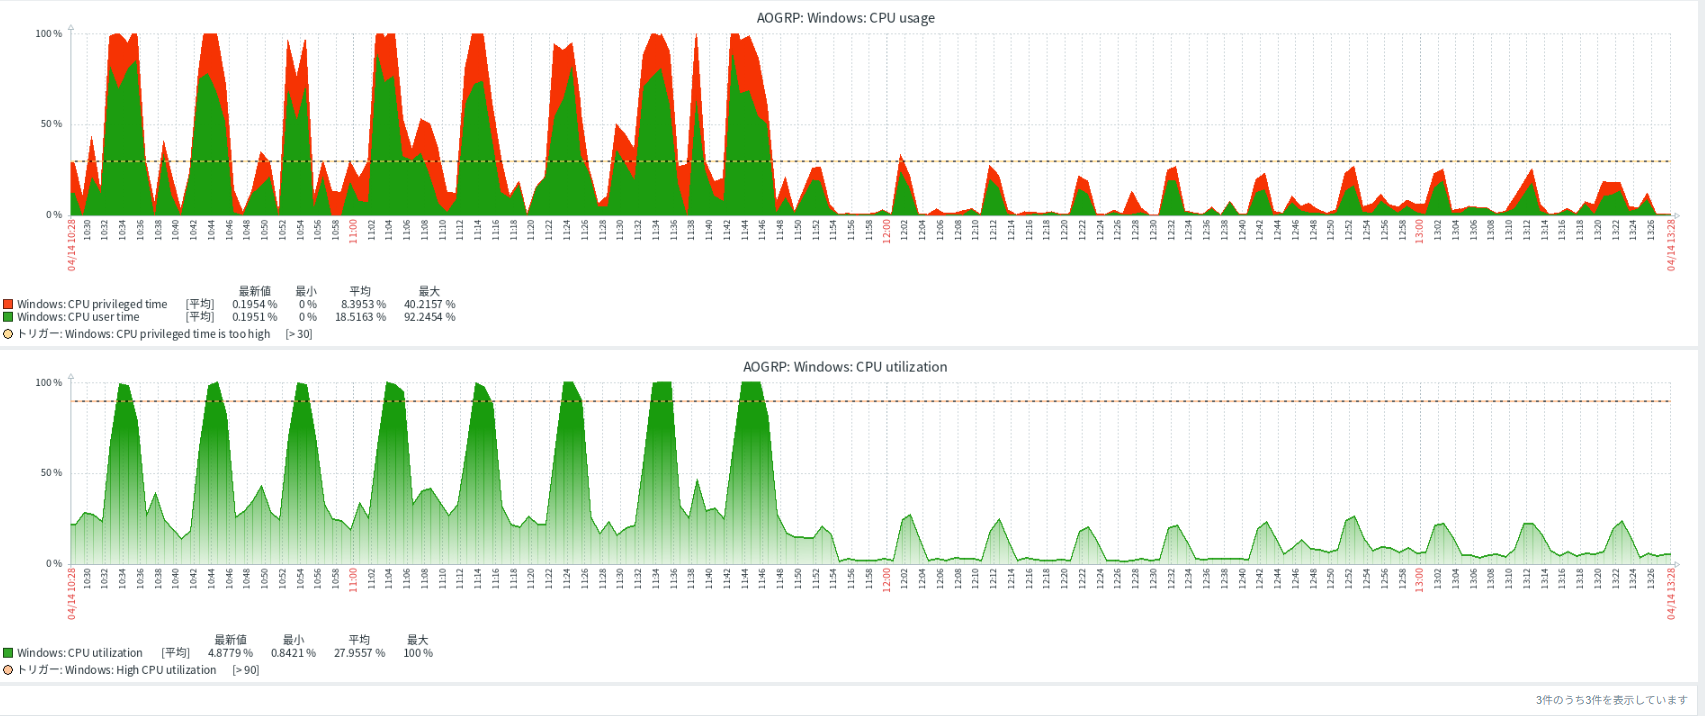The image size is (1705, 716).
Task: Click the green CPU utilization legend swatch
Action: coord(8,653)
